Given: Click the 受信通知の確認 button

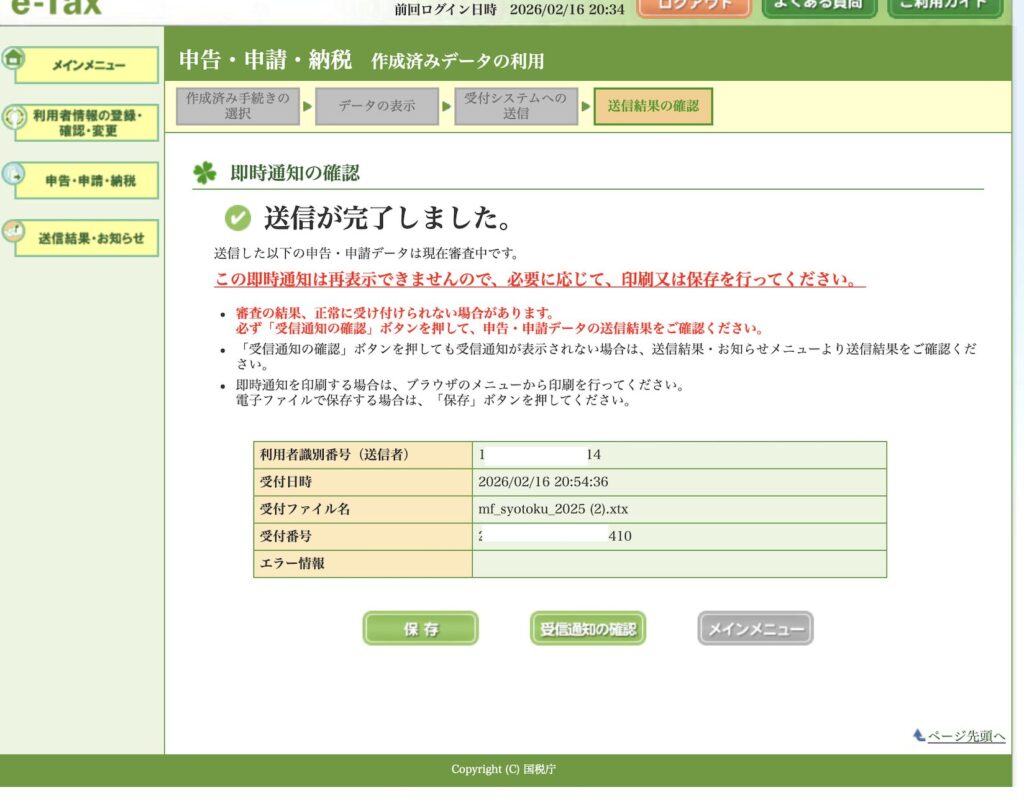Looking at the screenshot, I should [x=587, y=629].
